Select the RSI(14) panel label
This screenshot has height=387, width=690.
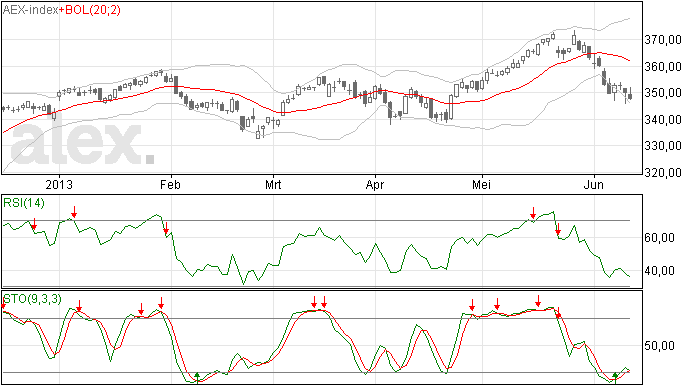point(24,203)
